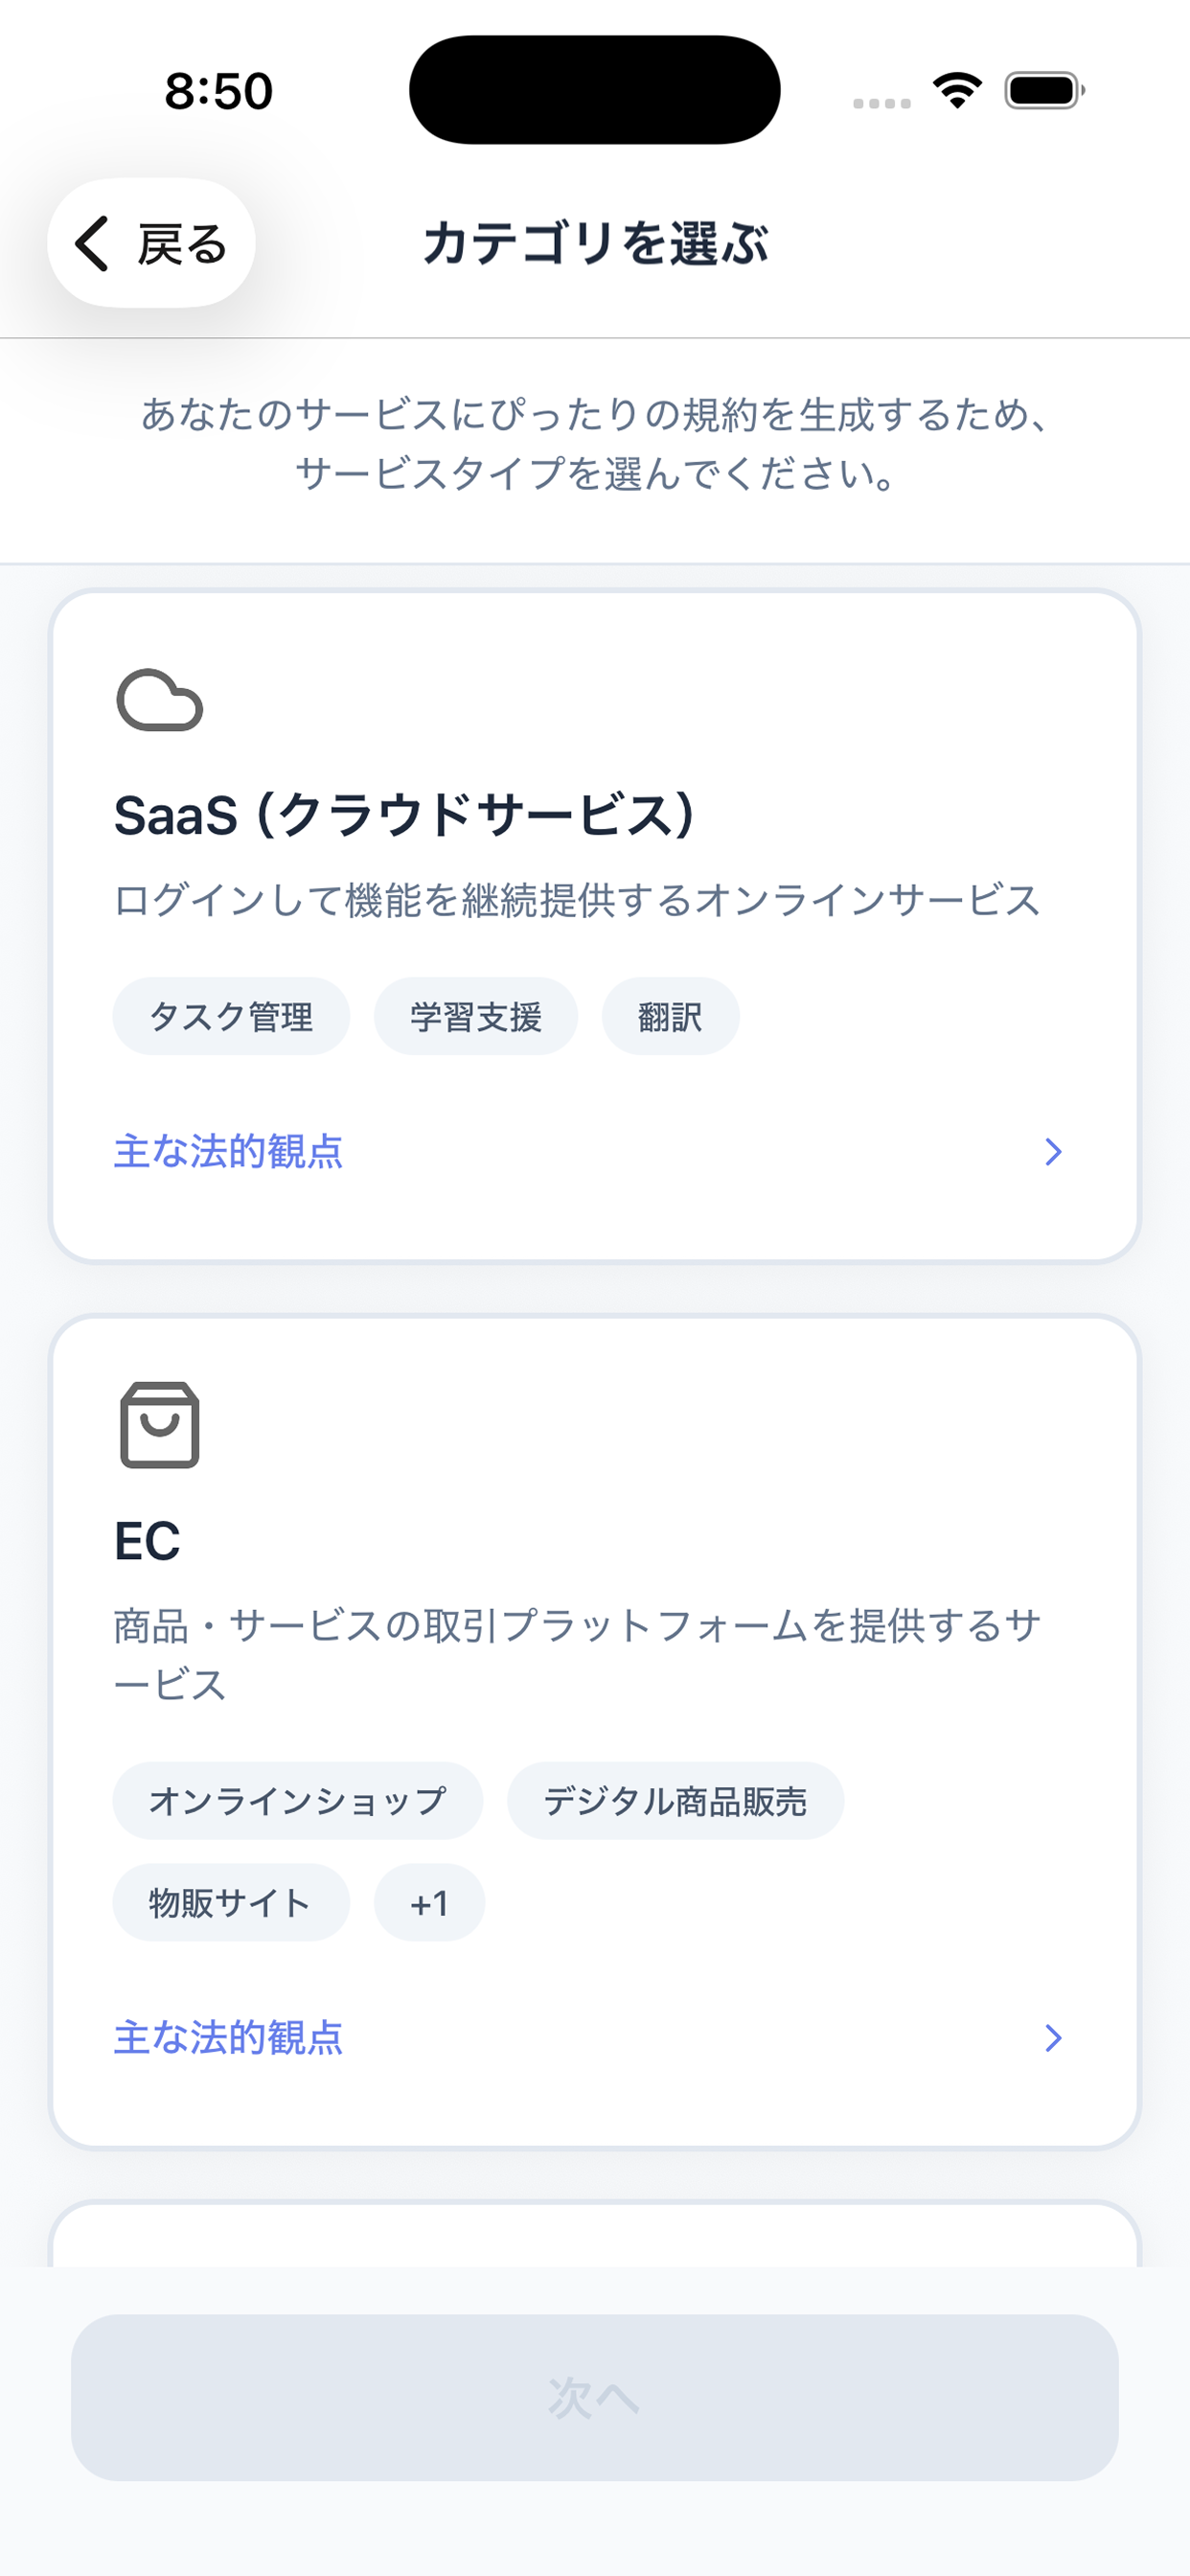Image resolution: width=1190 pixels, height=2576 pixels.
Task: Tap the cloud icon on SaaS card
Action: pos(160,700)
